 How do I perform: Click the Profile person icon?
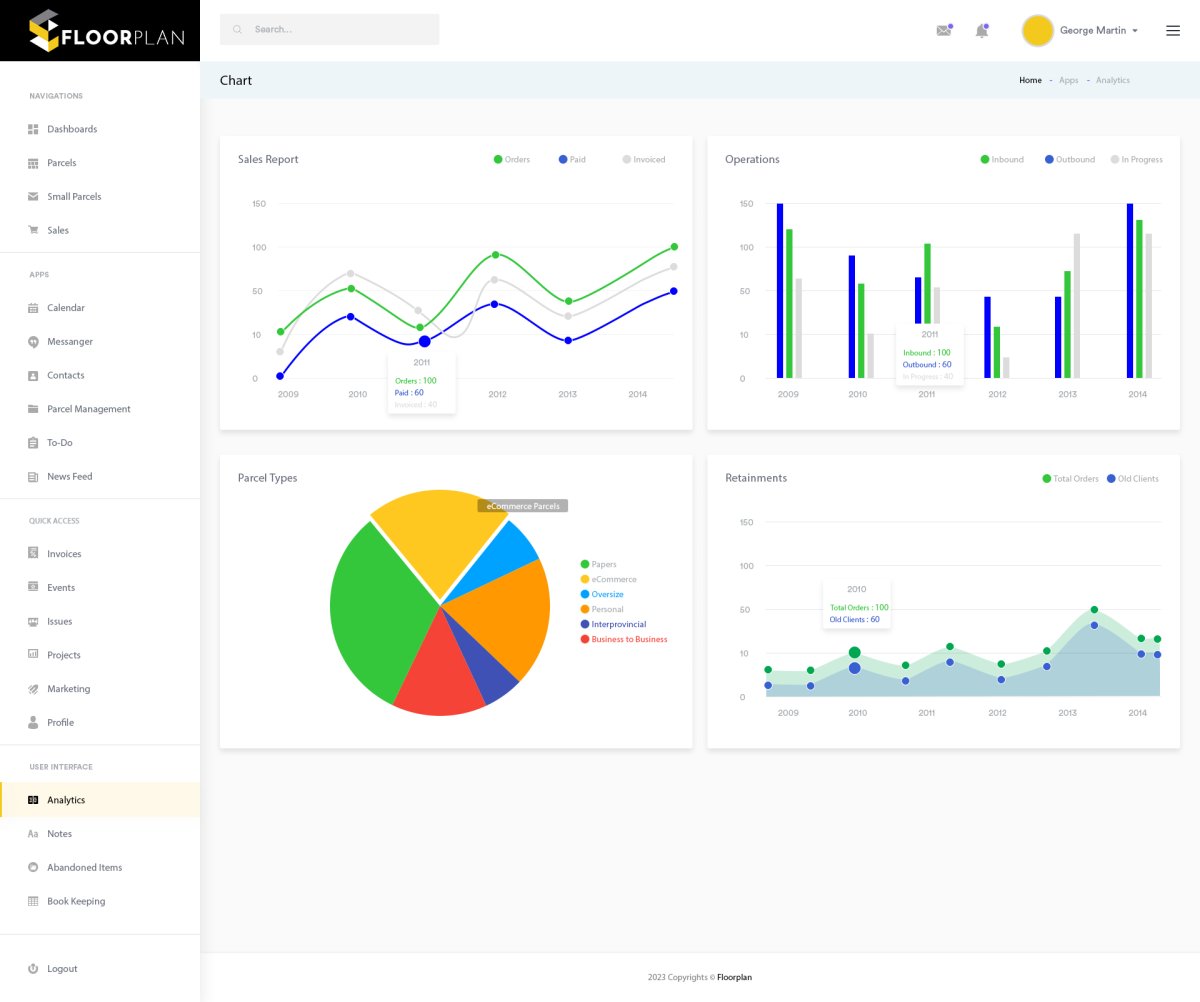pos(33,722)
